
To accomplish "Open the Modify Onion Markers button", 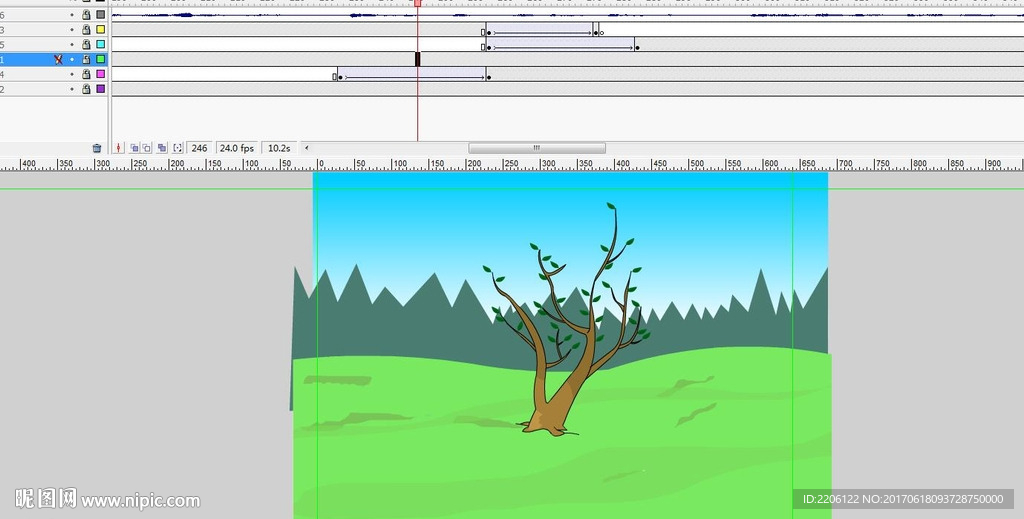I will pos(177,148).
